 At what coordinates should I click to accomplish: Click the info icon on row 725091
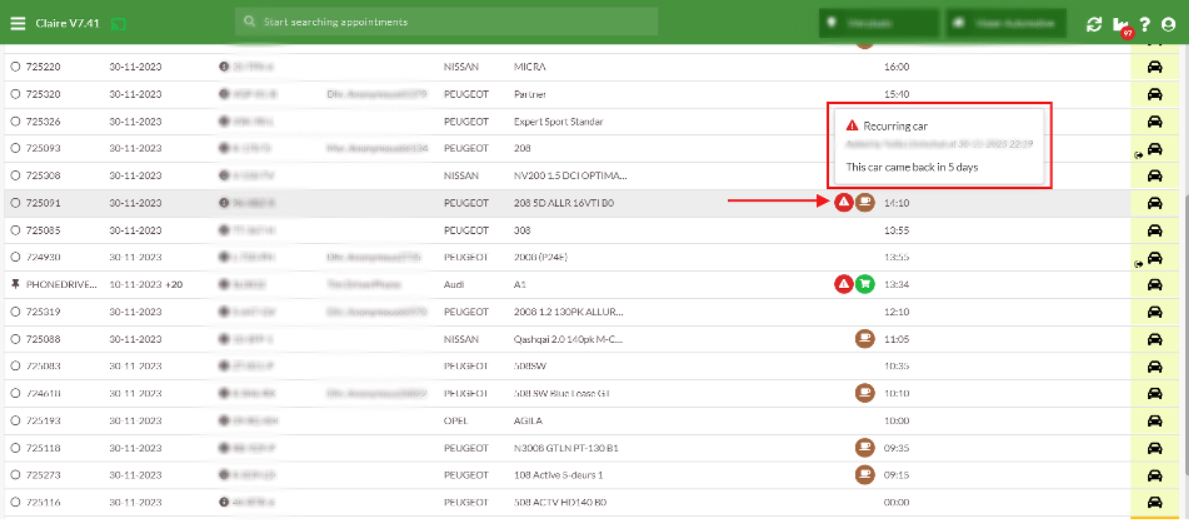[x=224, y=202]
